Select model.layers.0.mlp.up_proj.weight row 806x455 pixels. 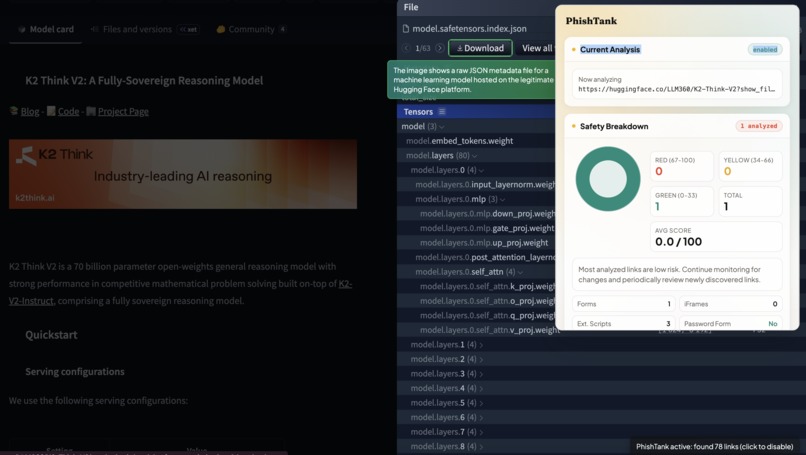coord(476,243)
